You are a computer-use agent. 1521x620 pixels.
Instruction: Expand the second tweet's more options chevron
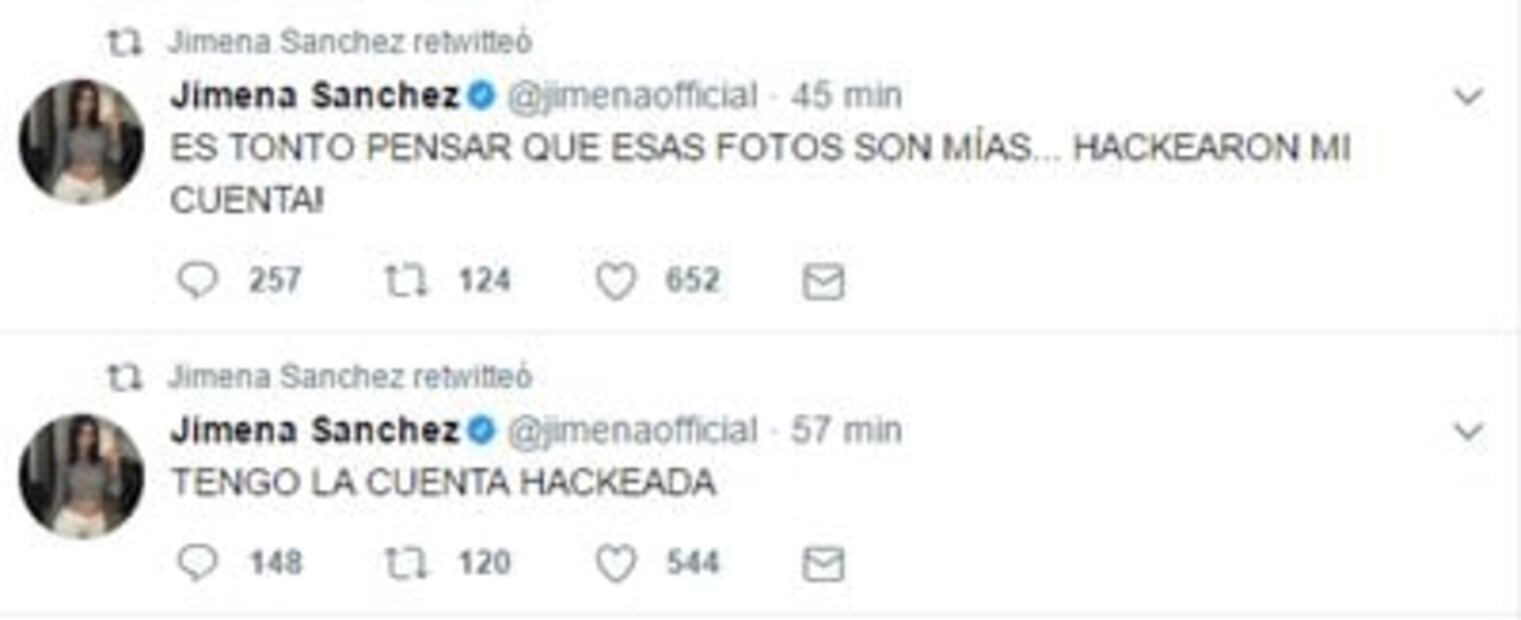pyautogui.click(x=1467, y=432)
